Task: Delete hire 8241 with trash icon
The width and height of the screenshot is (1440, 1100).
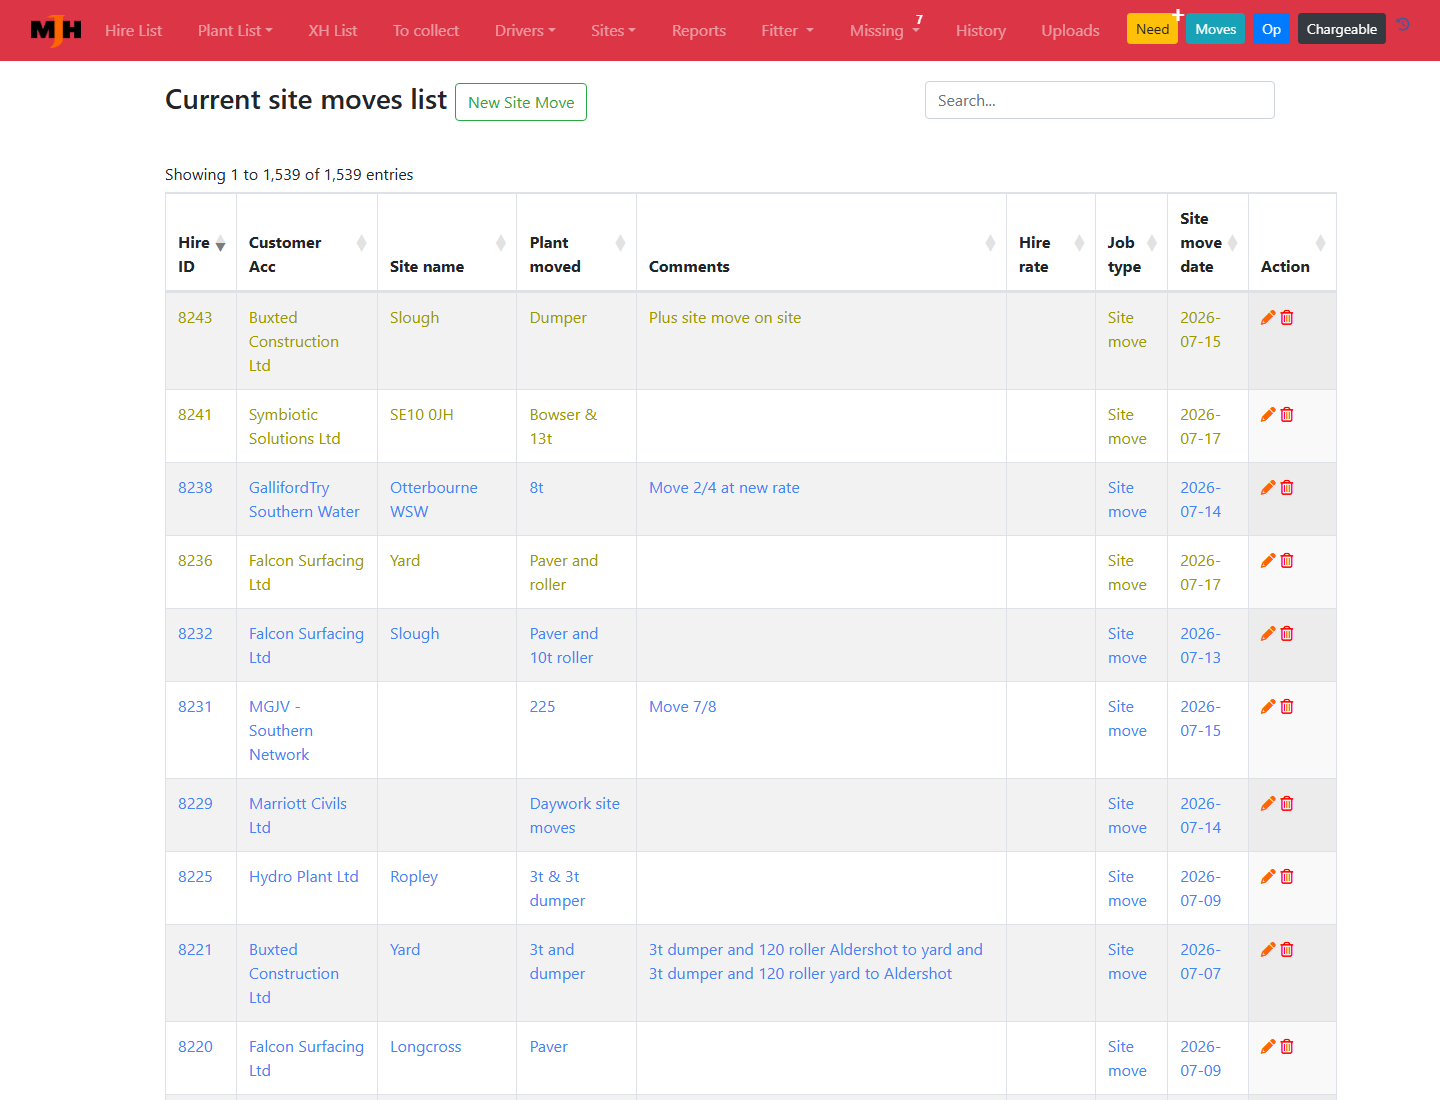Action: tap(1287, 414)
